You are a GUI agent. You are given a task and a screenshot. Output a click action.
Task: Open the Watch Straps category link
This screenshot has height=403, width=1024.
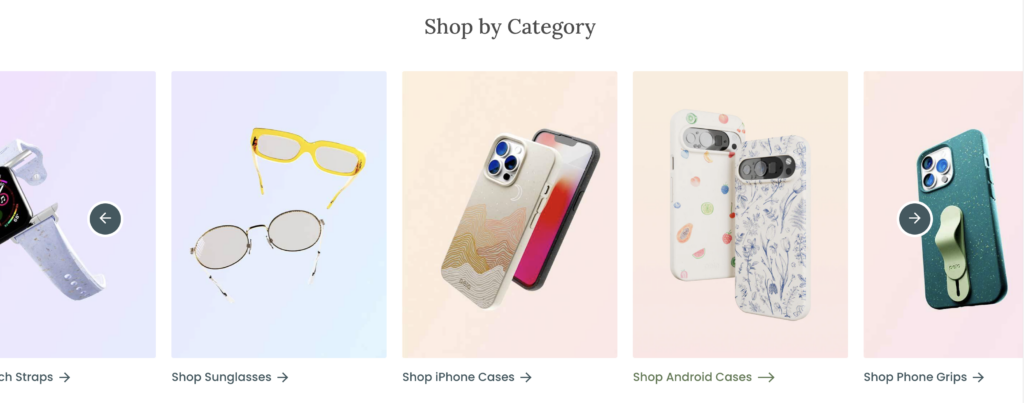click(35, 377)
